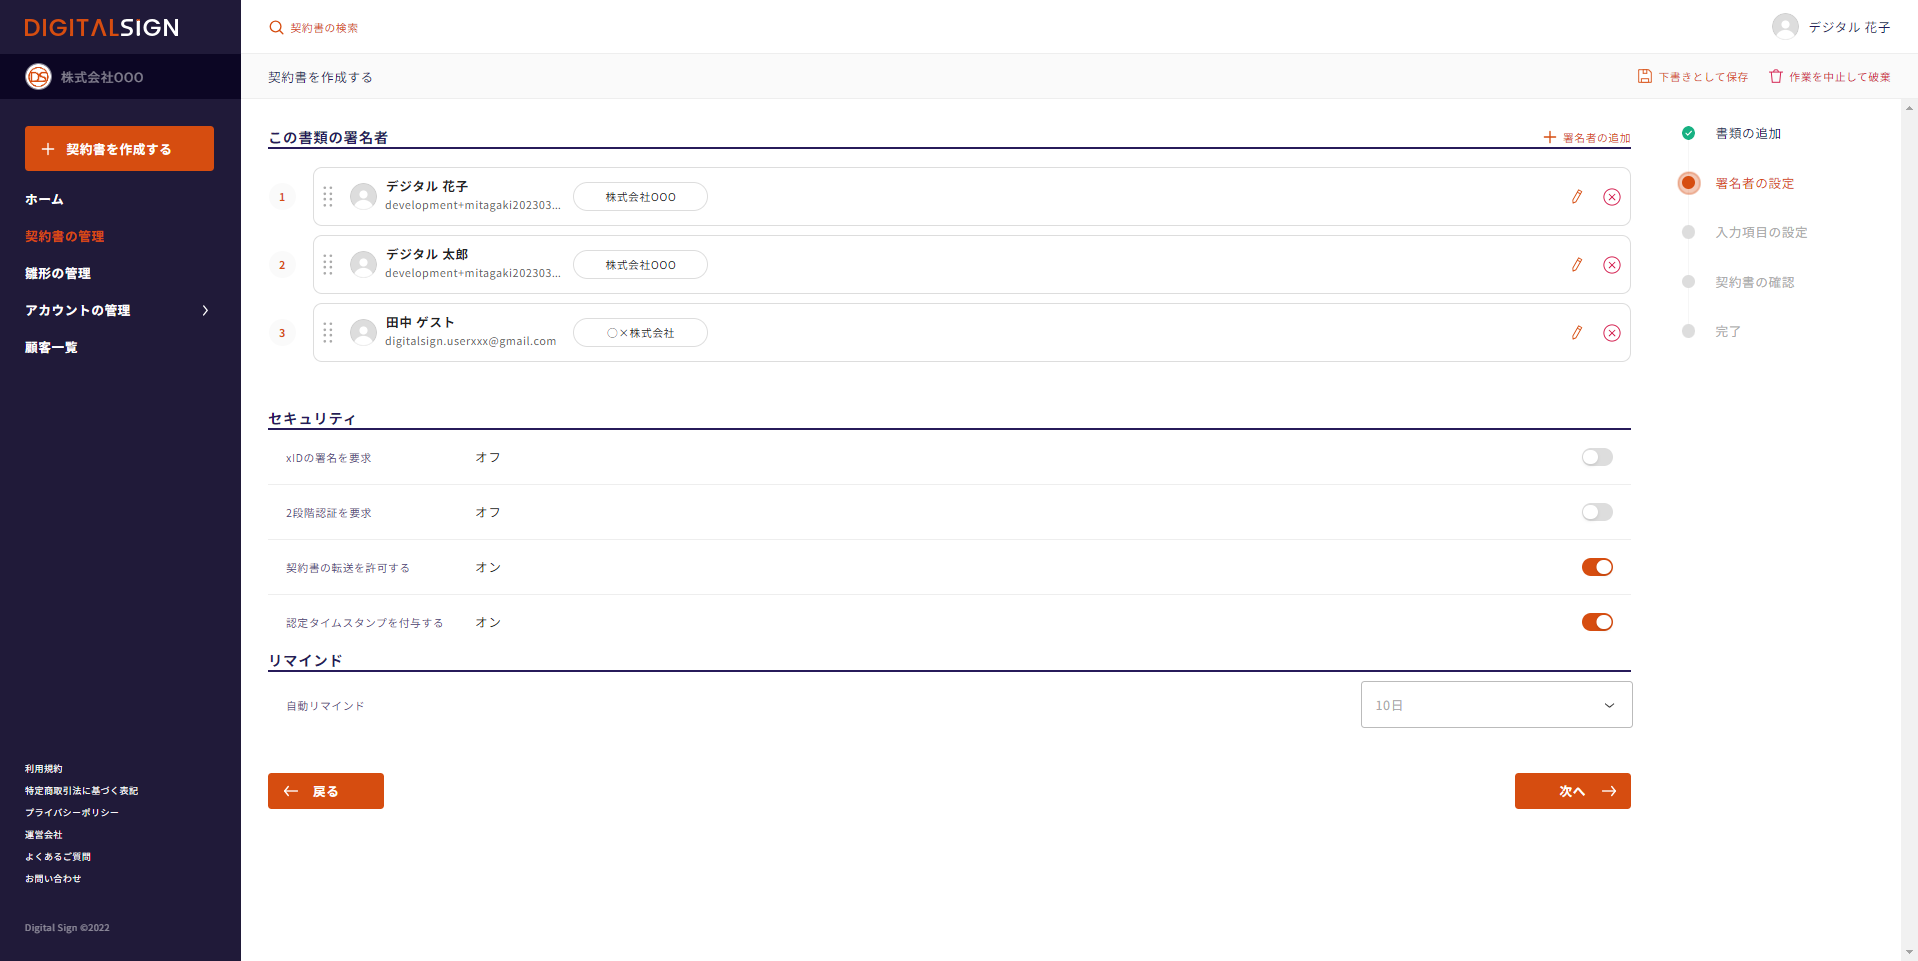The width and height of the screenshot is (1918, 961).
Task: Click 署名者の追加 to add a signer
Action: point(1587,138)
